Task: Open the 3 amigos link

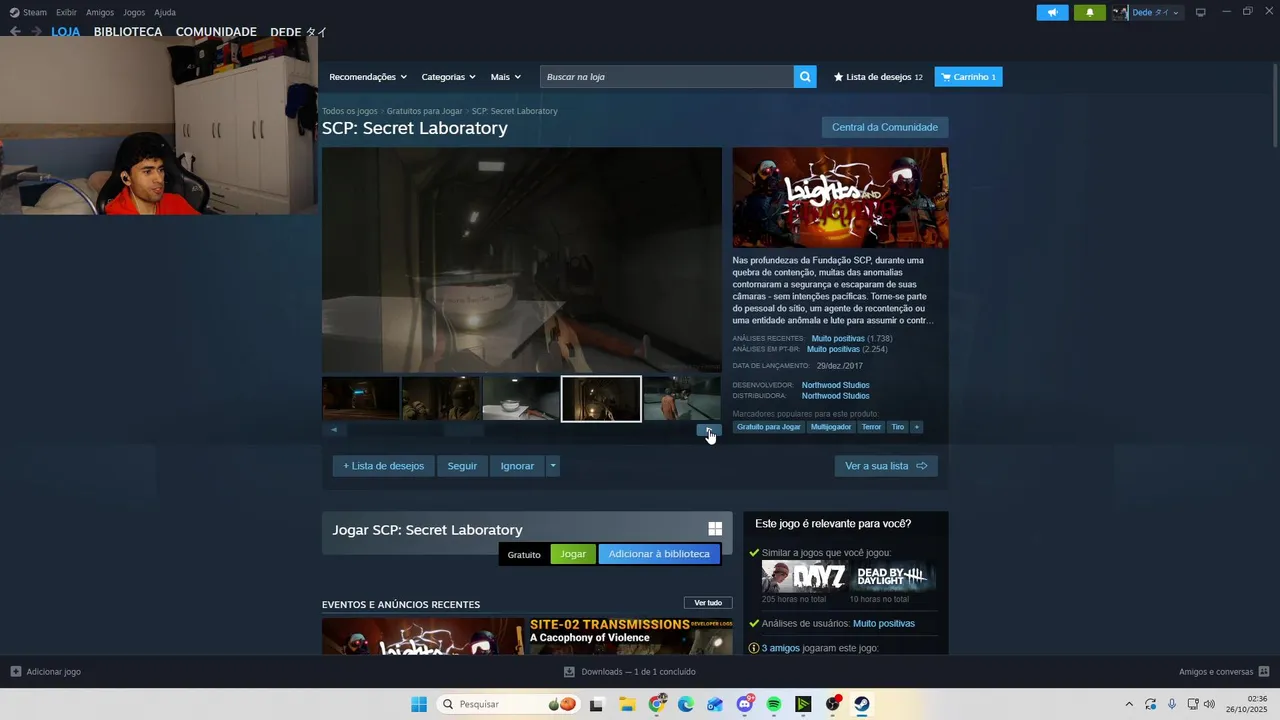Action: click(x=780, y=648)
